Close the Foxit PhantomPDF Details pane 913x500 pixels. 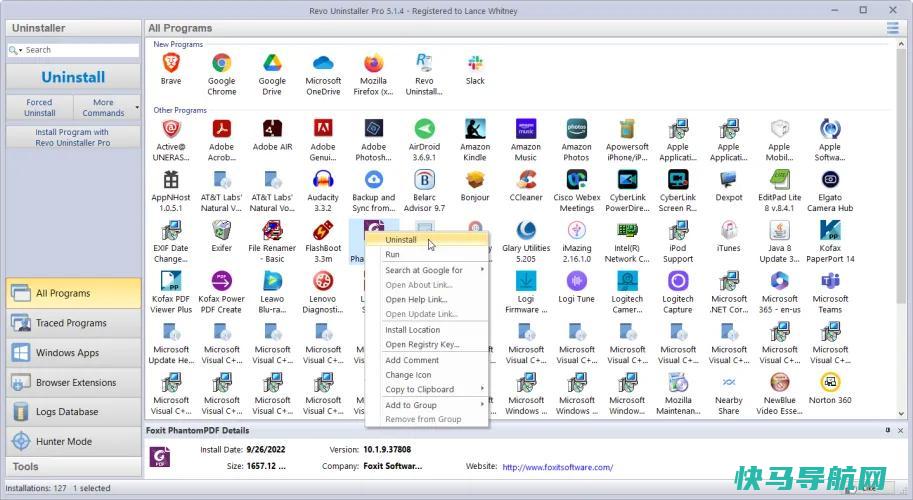[x=900, y=430]
